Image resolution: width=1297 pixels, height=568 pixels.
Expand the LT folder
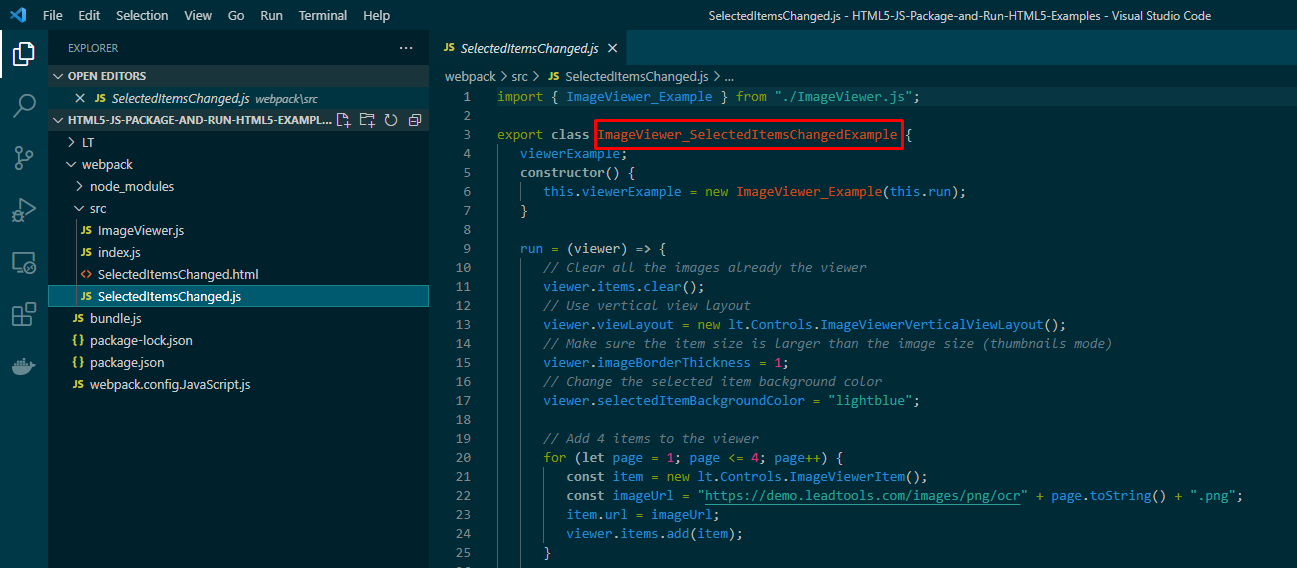pos(238,142)
